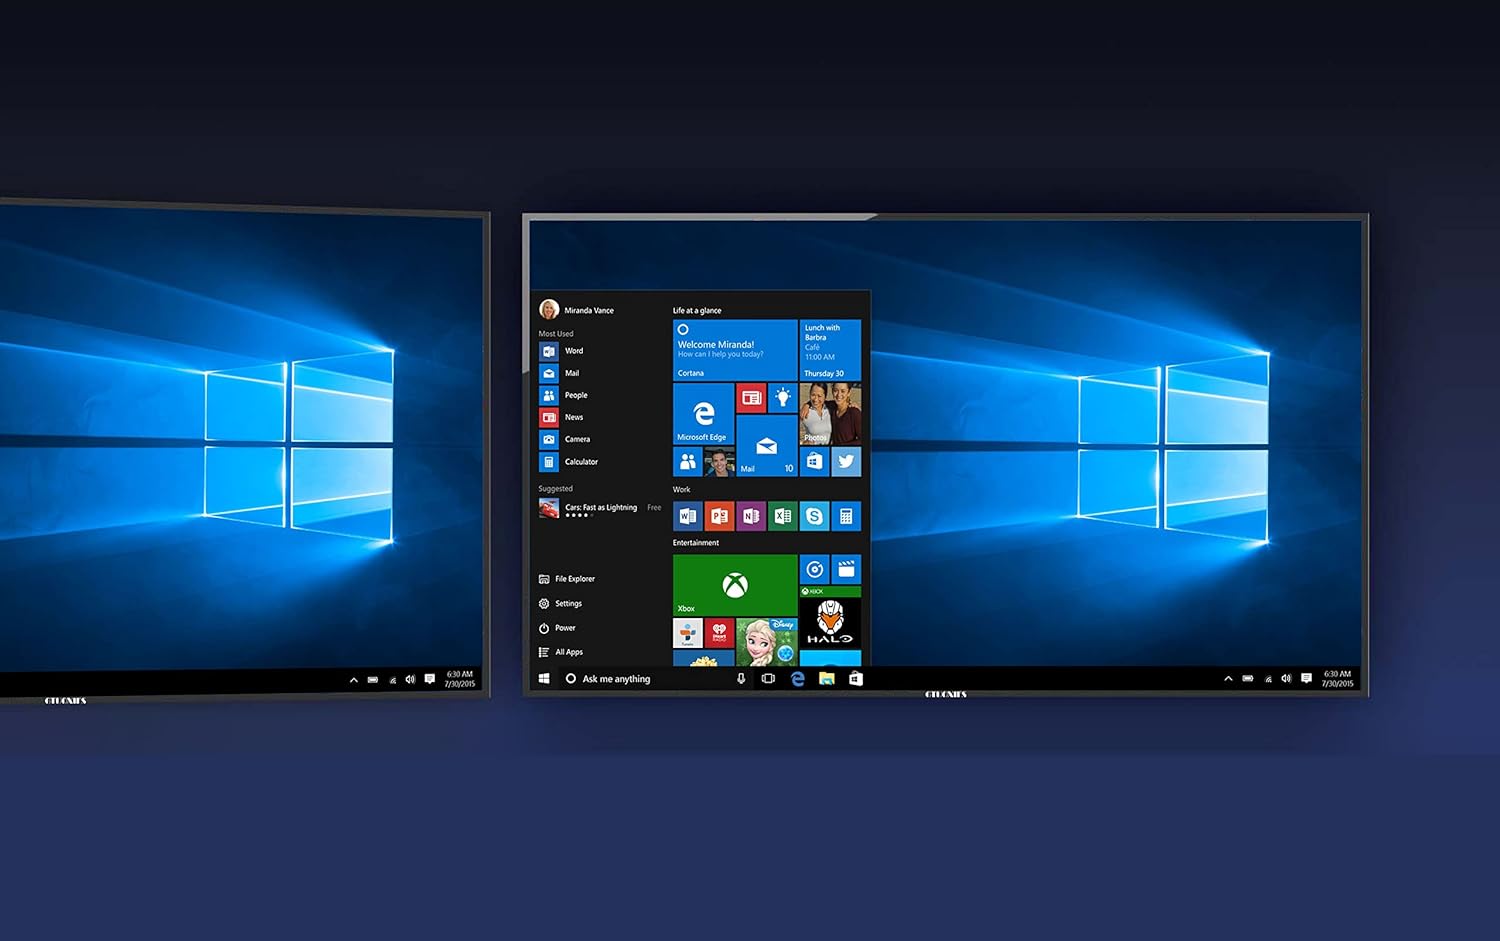Image resolution: width=1500 pixels, height=941 pixels.
Task: Click the PowerPoint tile in the Work group
Action: pyautogui.click(x=719, y=516)
